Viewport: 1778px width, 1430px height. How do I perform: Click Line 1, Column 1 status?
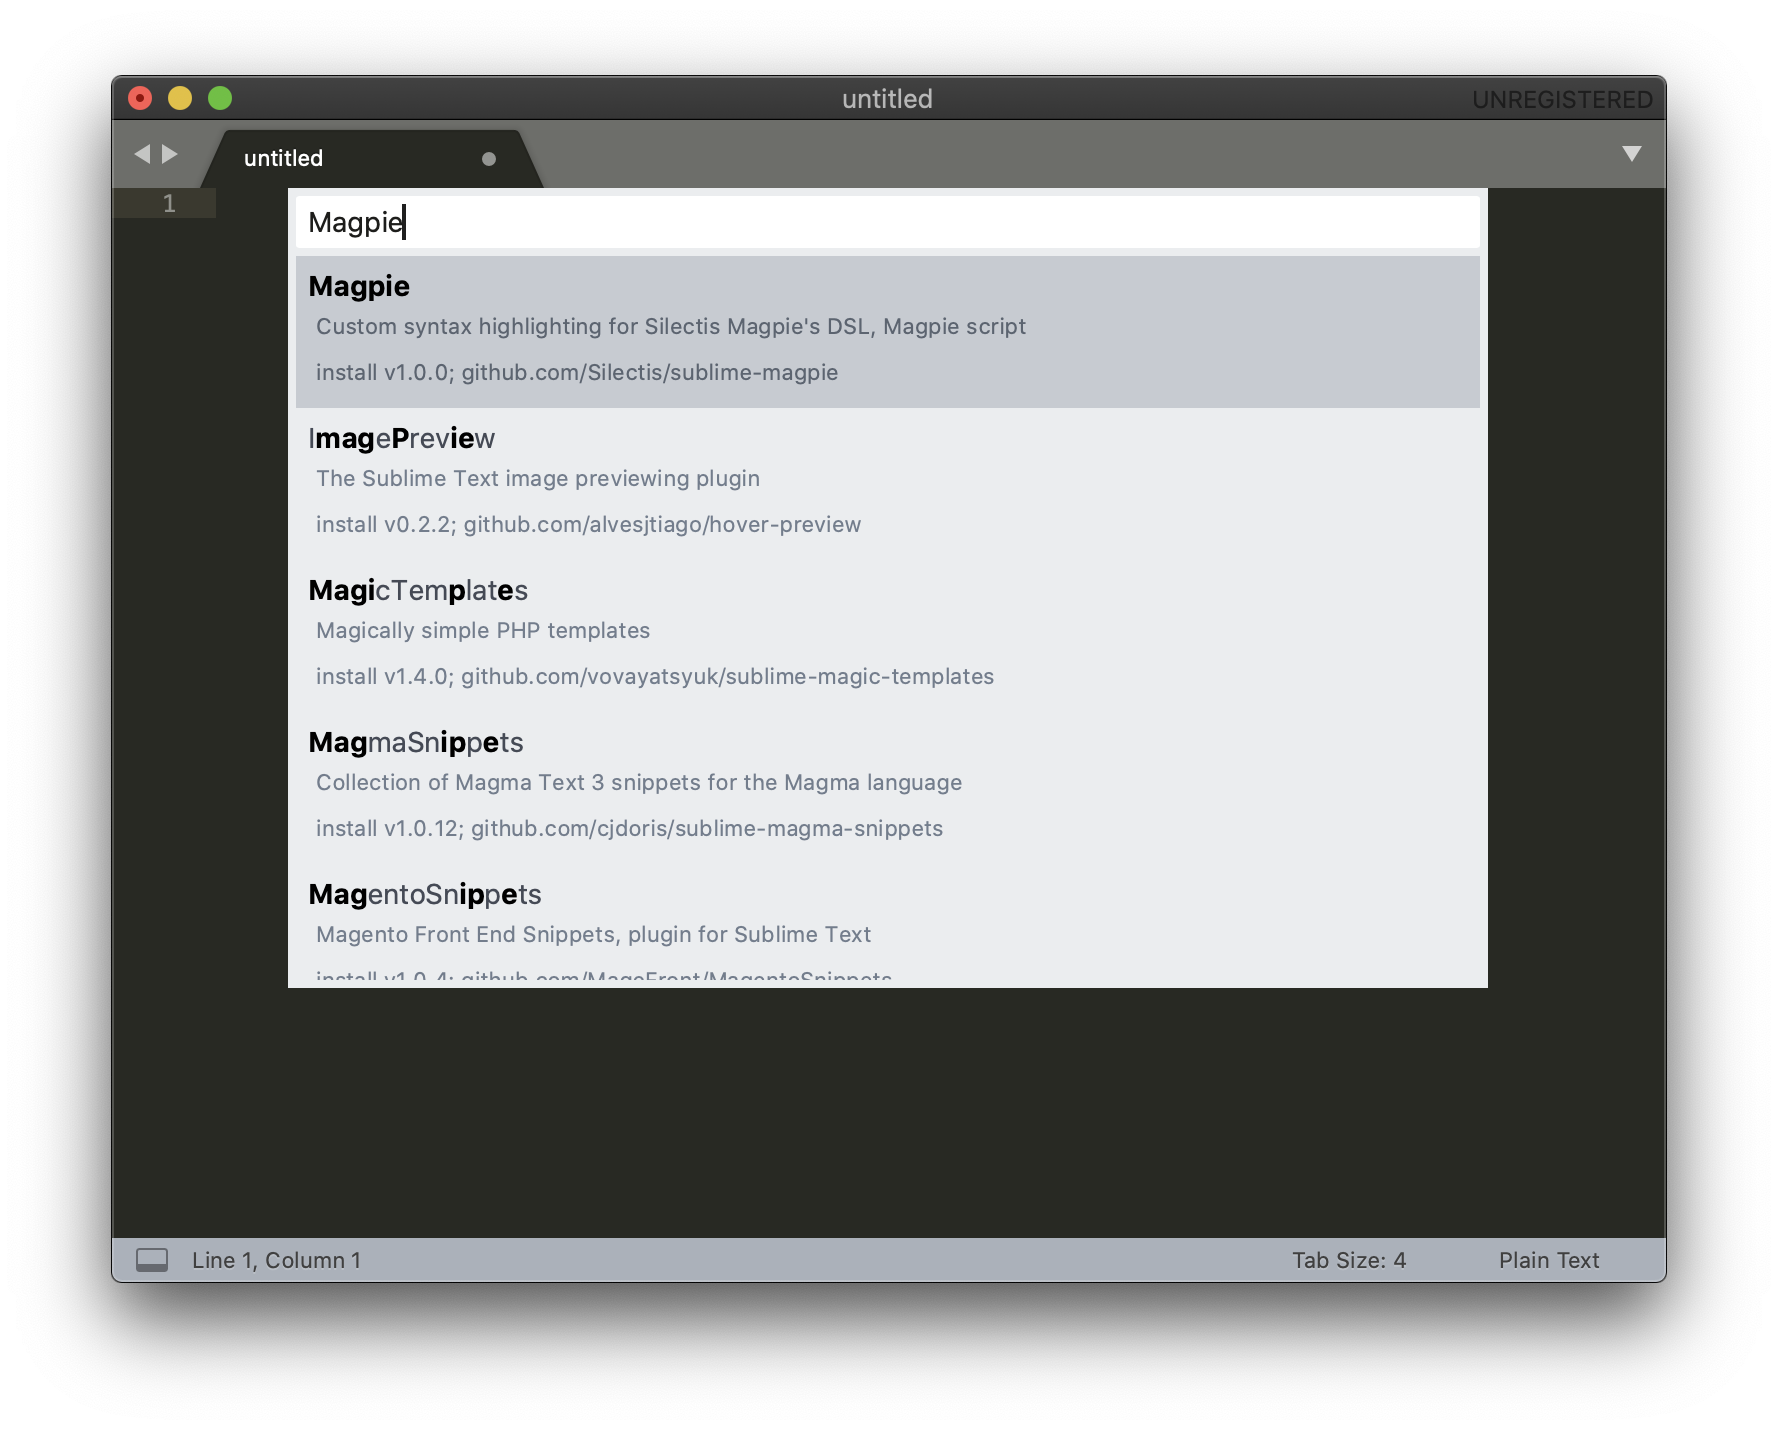click(276, 1260)
